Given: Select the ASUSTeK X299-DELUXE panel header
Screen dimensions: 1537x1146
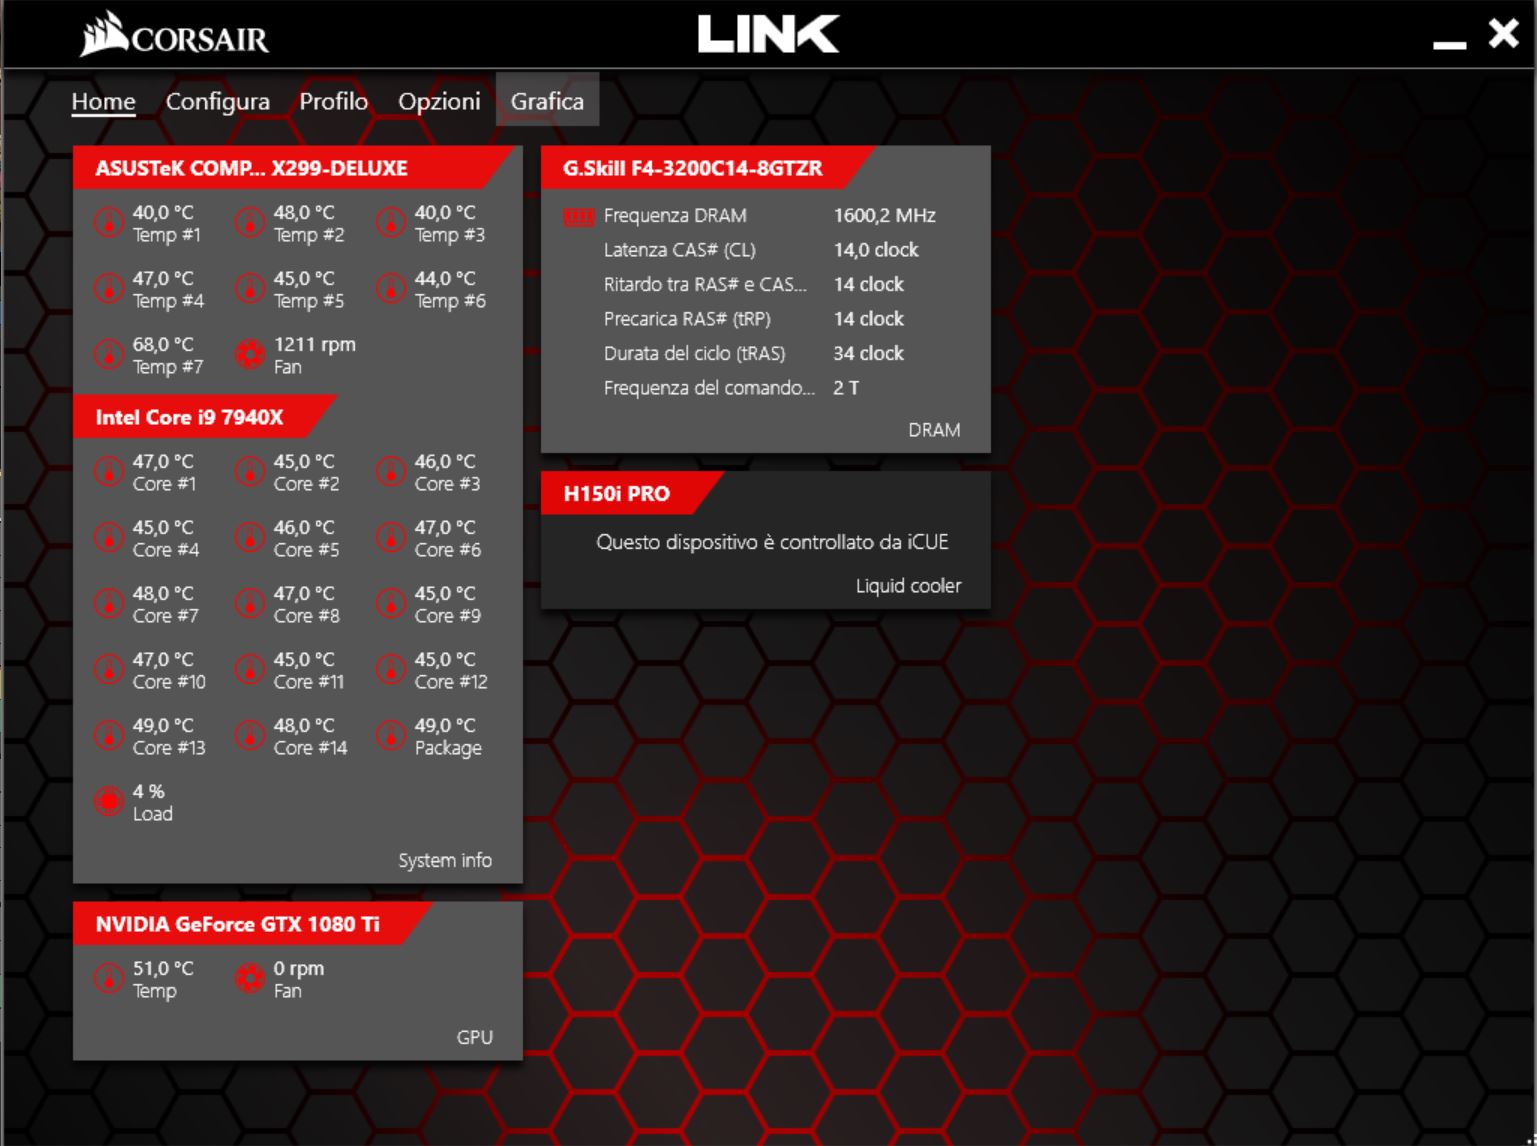Looking at the screenshot, I should 296,168.
